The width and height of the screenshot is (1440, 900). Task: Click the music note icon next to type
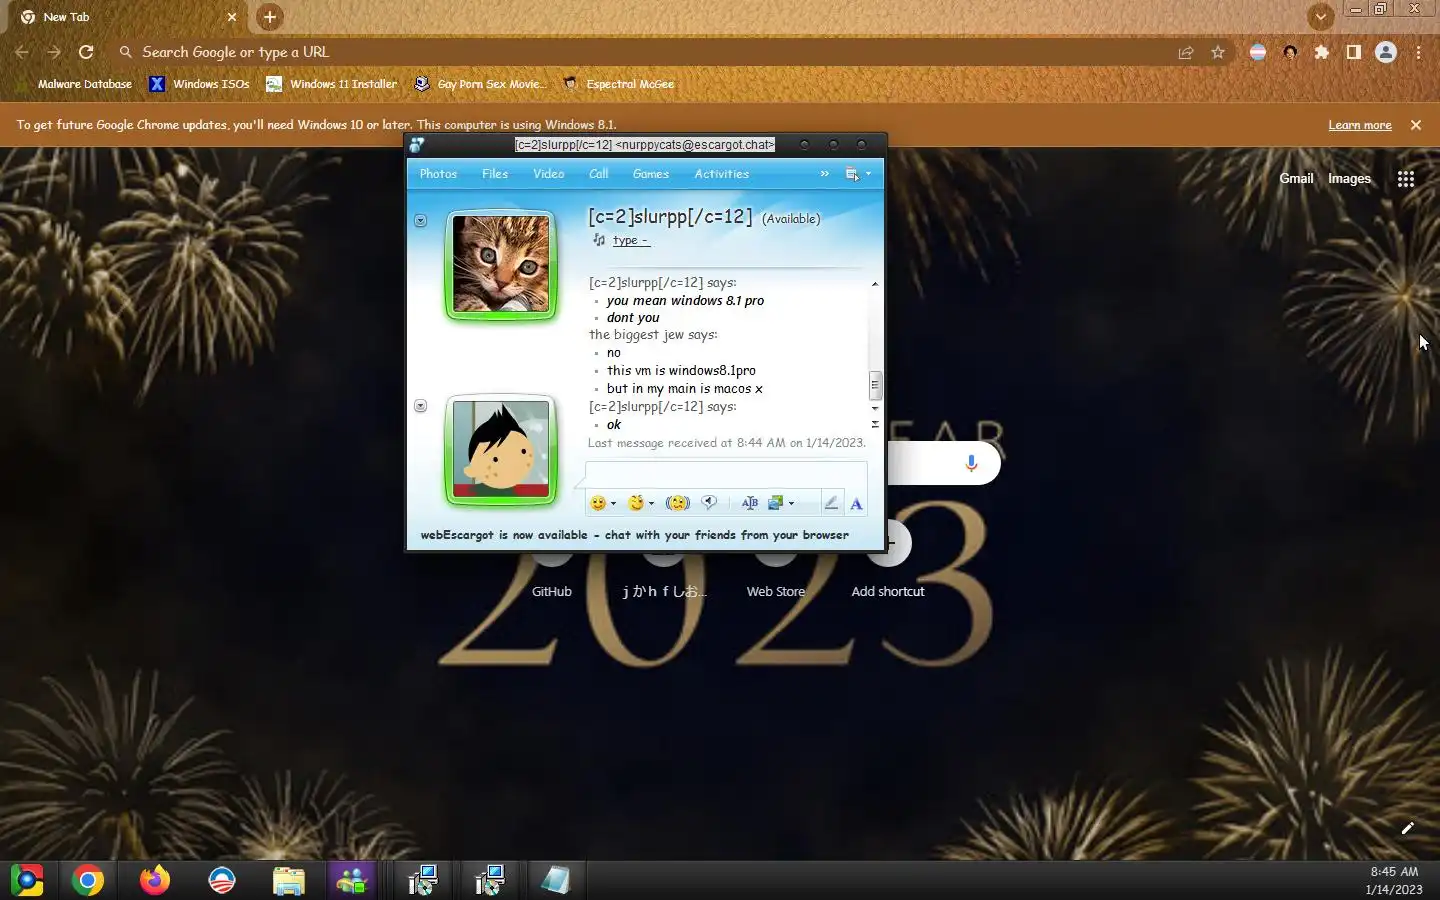(x=599, y=240)
